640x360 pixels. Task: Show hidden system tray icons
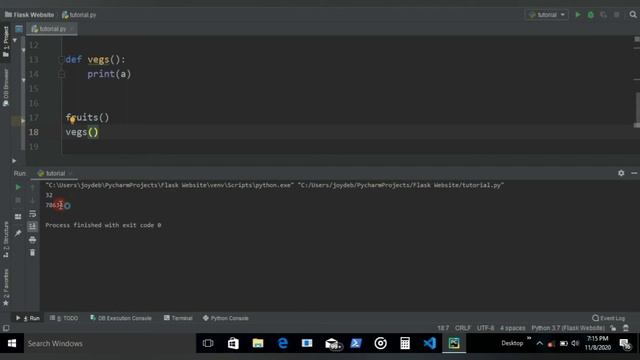coord(539,343)
